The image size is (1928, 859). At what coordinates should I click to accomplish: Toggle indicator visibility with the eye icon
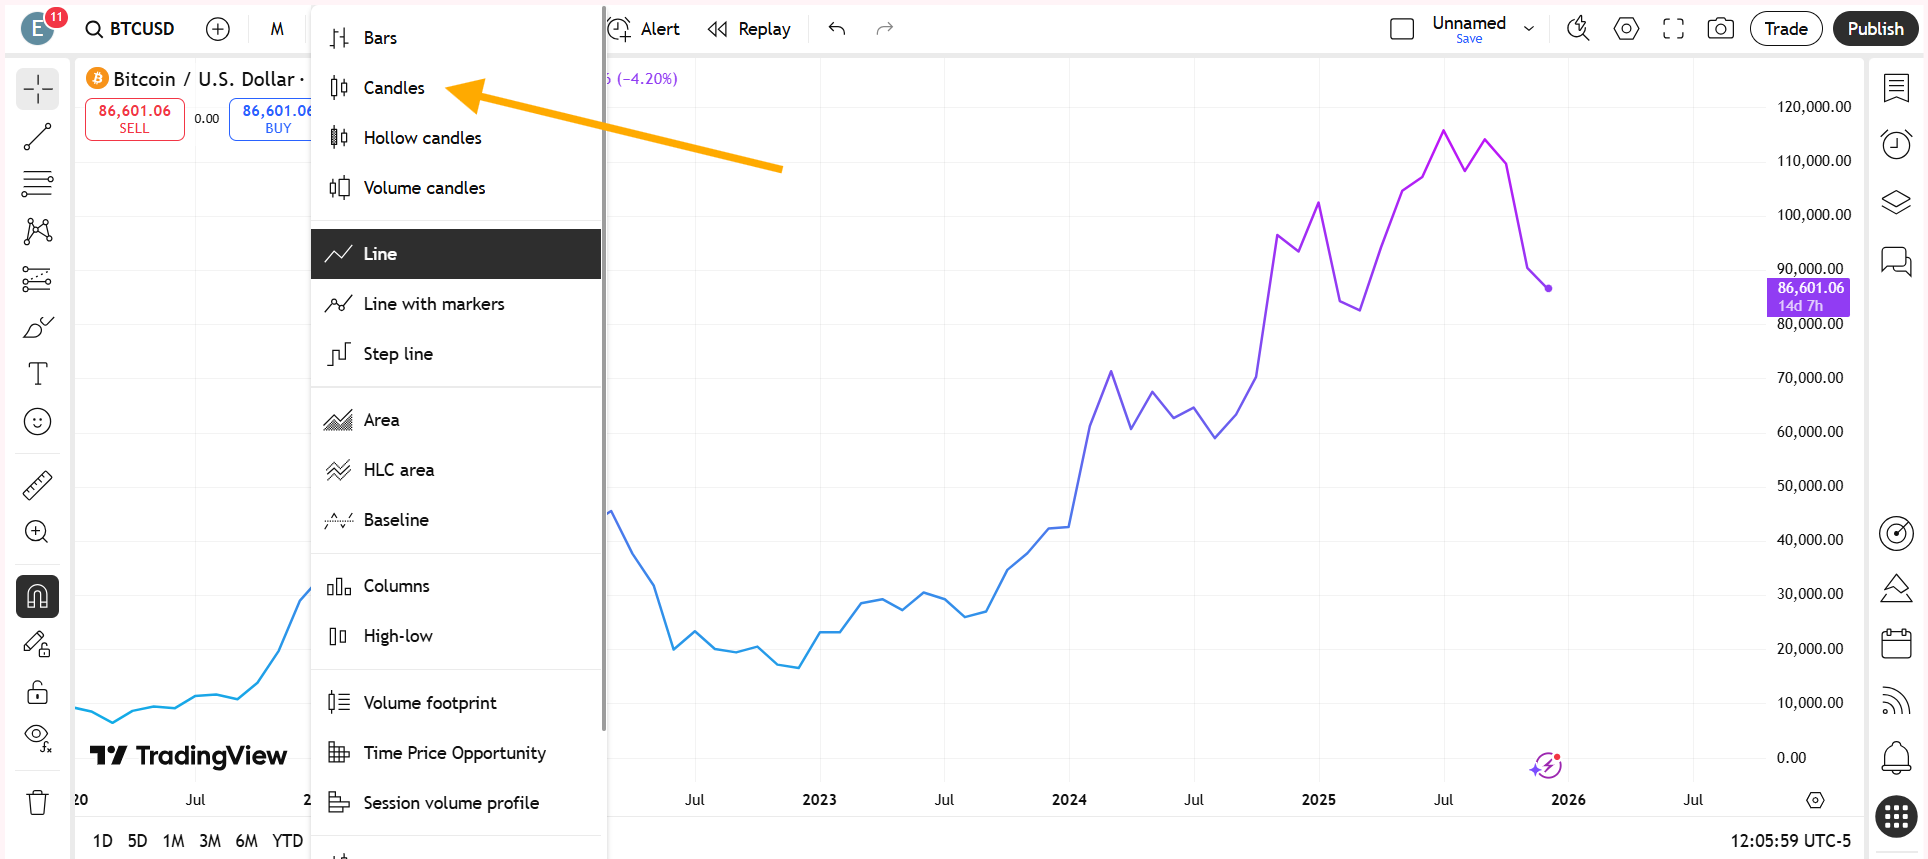[x=37, y=738]
